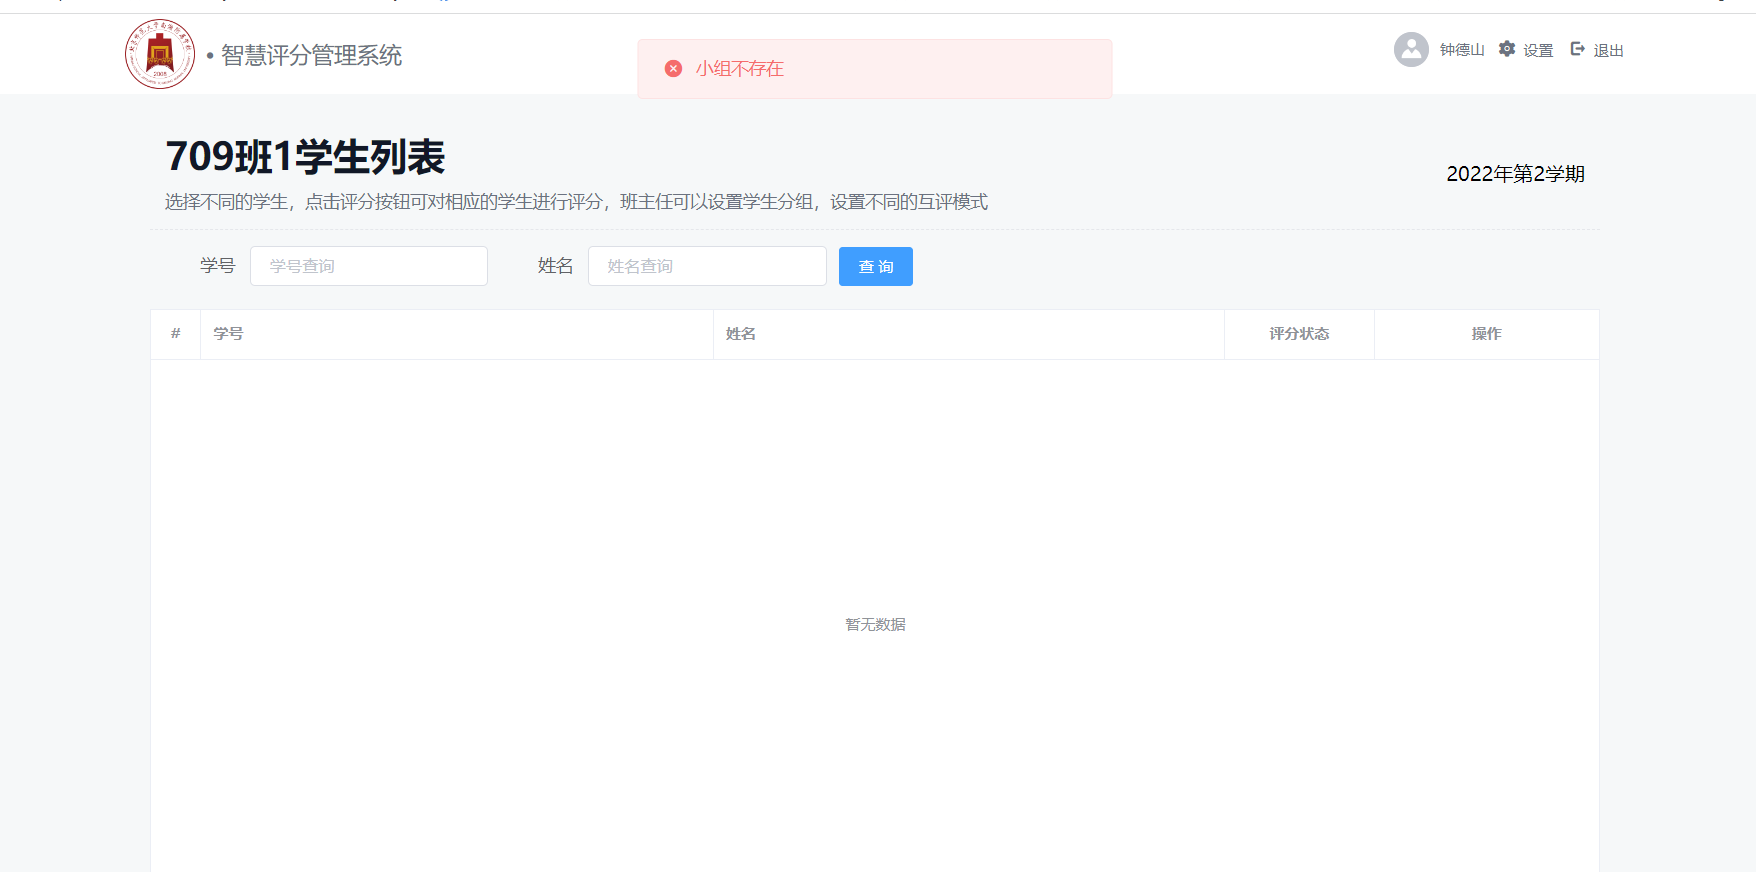Click the 智慧评分管理系统 title
This screenshot has height=872, width=1756.
pos(311,55)
